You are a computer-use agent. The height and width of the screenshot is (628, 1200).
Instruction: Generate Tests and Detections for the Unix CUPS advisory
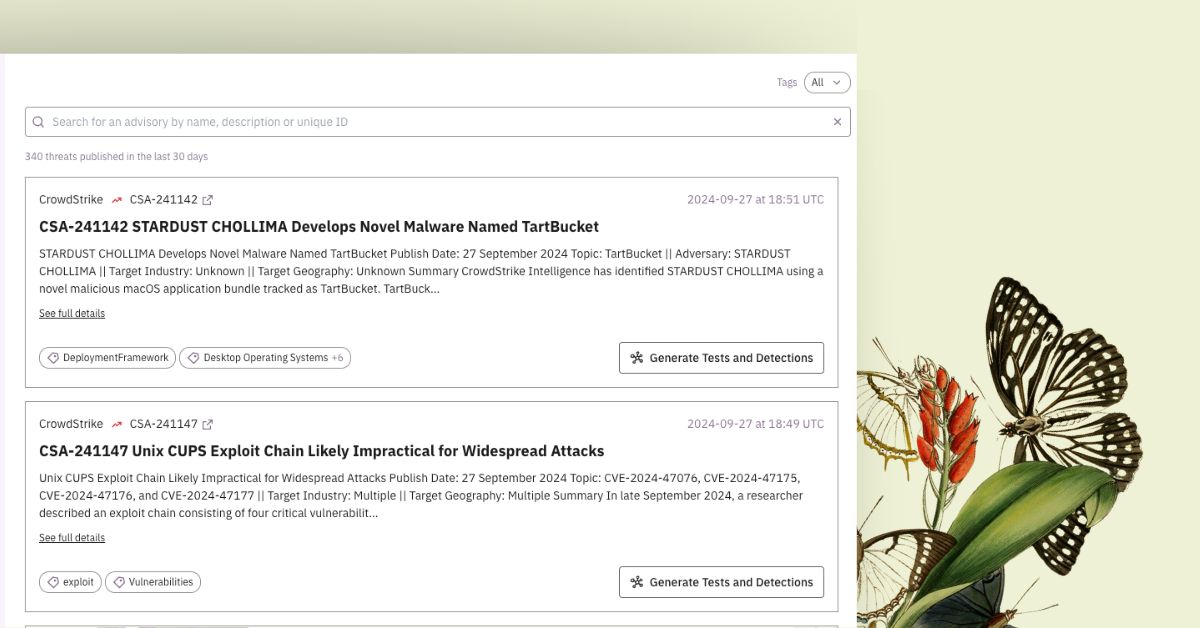point(721,582)
